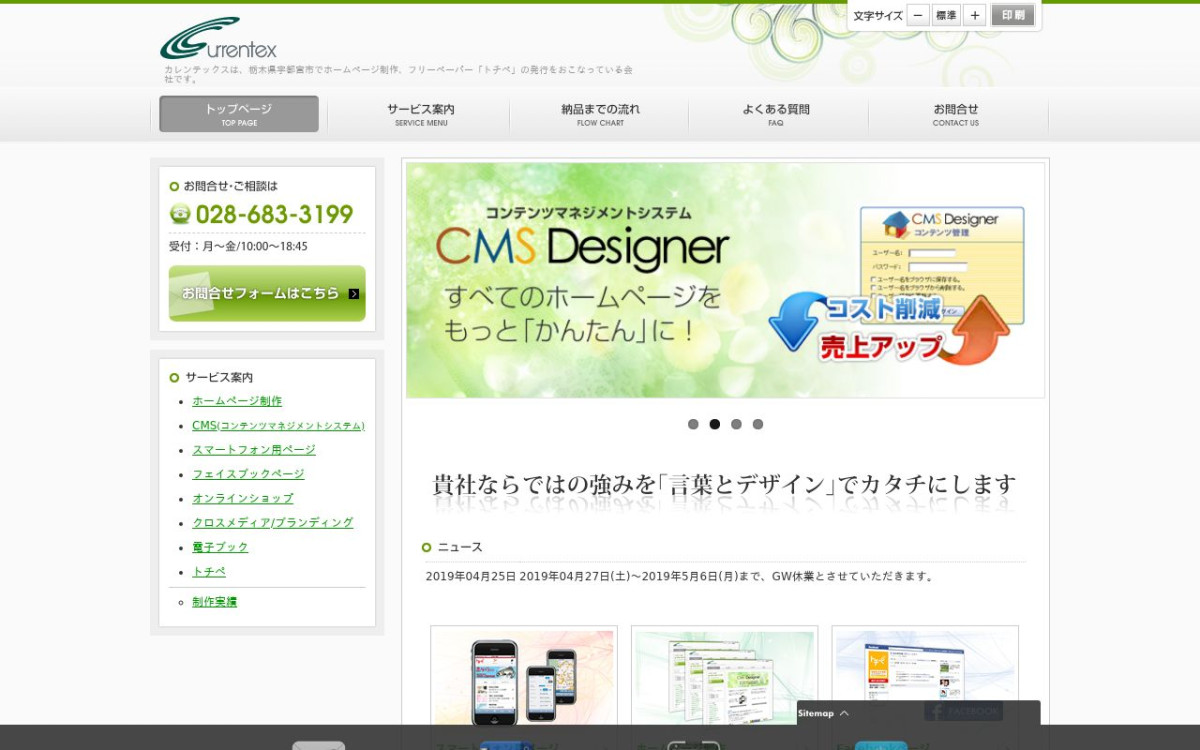The image size is (1200, 750).
Task: Select the first carousel dot
Action: click(693, 424)
